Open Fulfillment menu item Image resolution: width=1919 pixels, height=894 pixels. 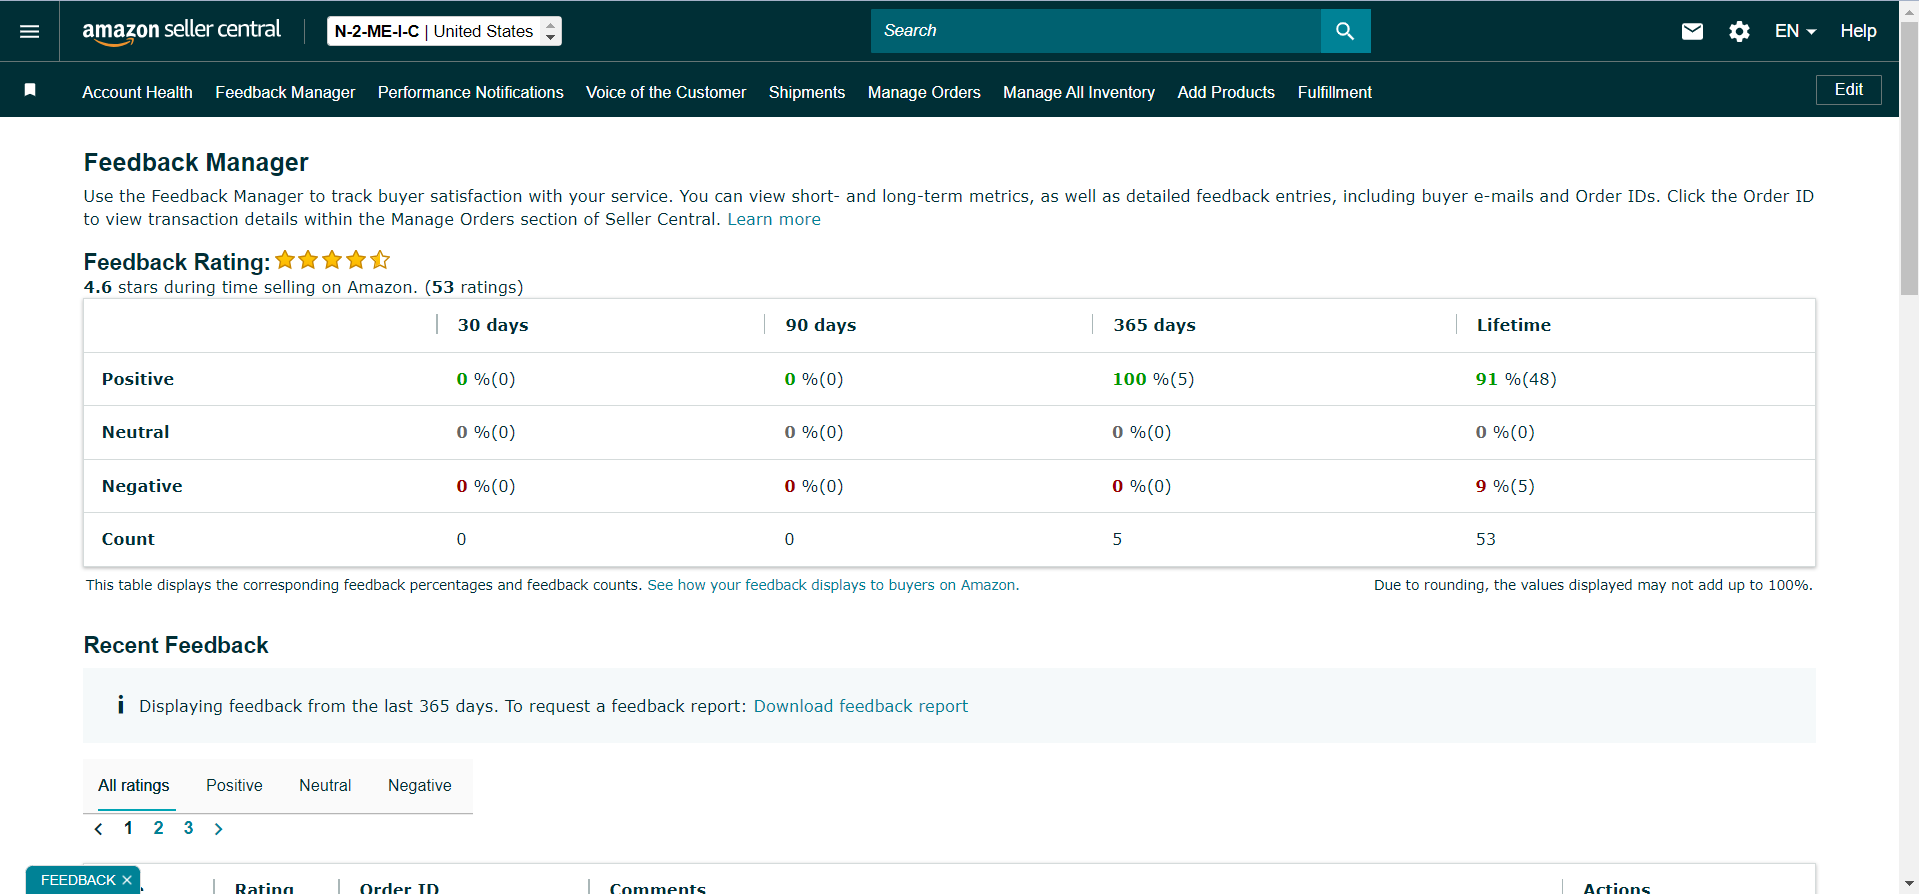click(x=1335, y=92)
